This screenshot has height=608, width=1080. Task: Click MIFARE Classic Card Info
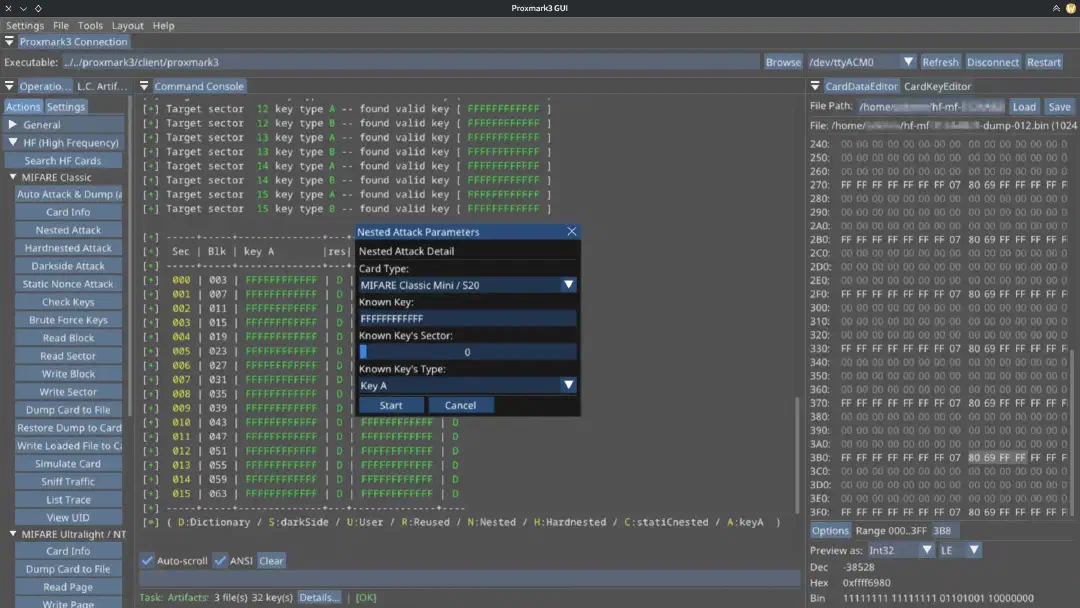(68, 212)
